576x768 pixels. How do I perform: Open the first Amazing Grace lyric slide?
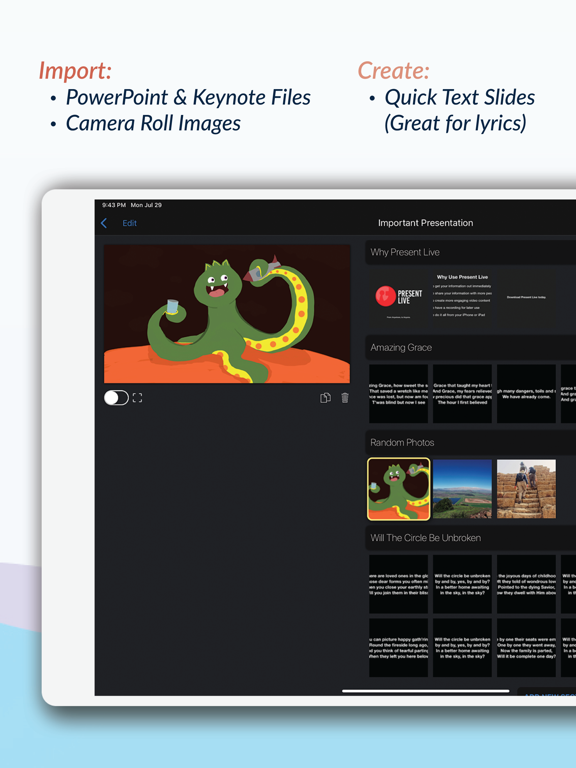[x=399, y=393]
